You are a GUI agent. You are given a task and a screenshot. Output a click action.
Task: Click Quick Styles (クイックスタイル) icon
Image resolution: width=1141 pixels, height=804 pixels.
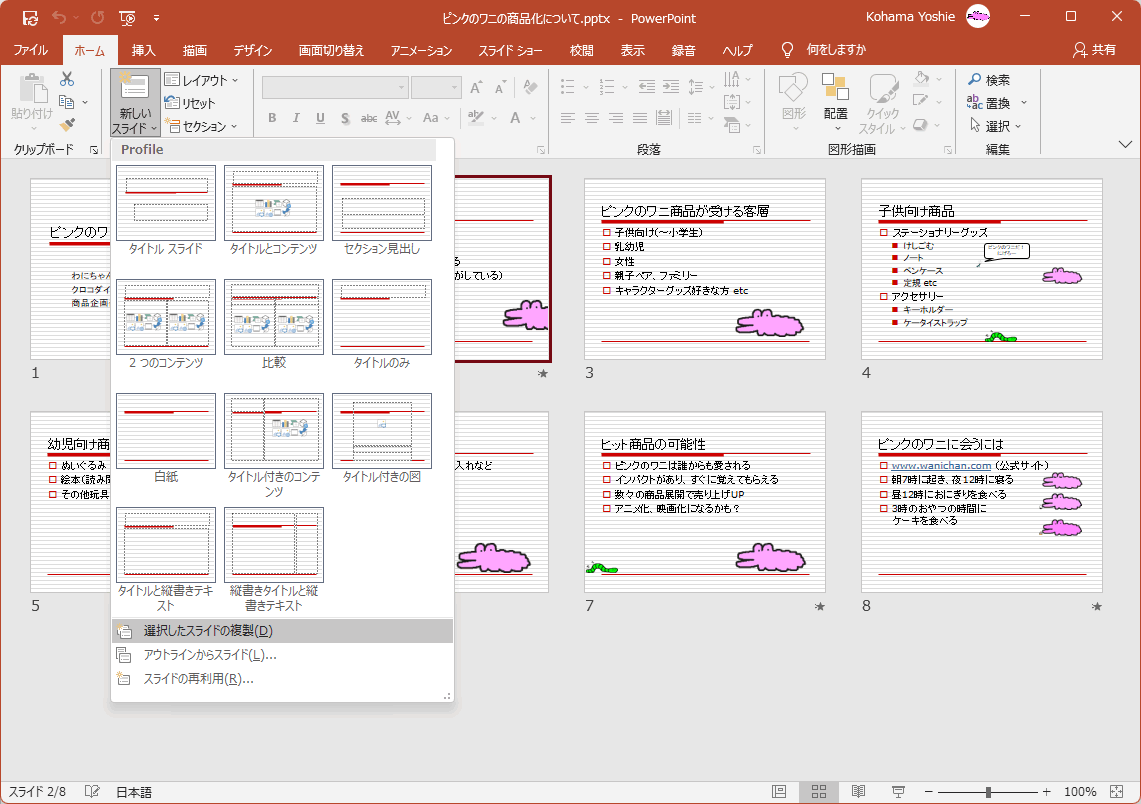882,102
